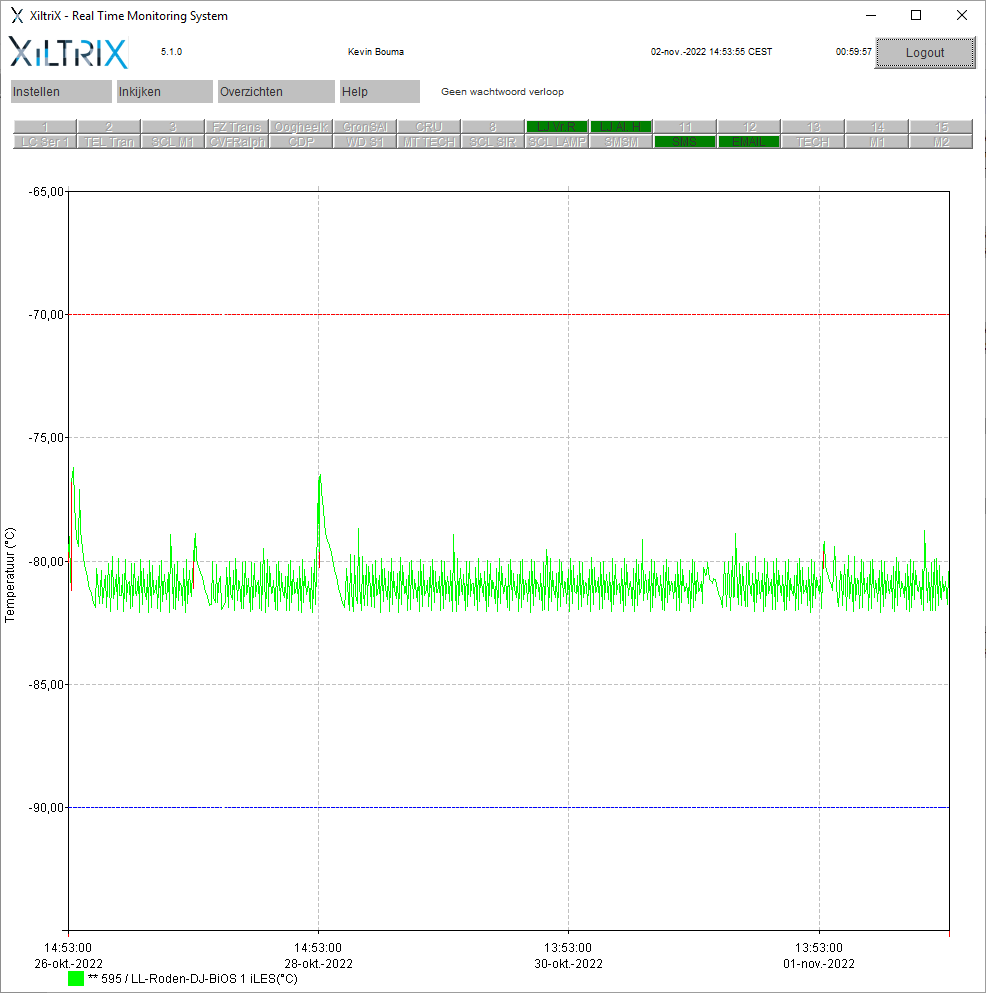This screenshot has width=986, height=993.
Task: Select the green SMS status indicator
Action: click(685, 142)
